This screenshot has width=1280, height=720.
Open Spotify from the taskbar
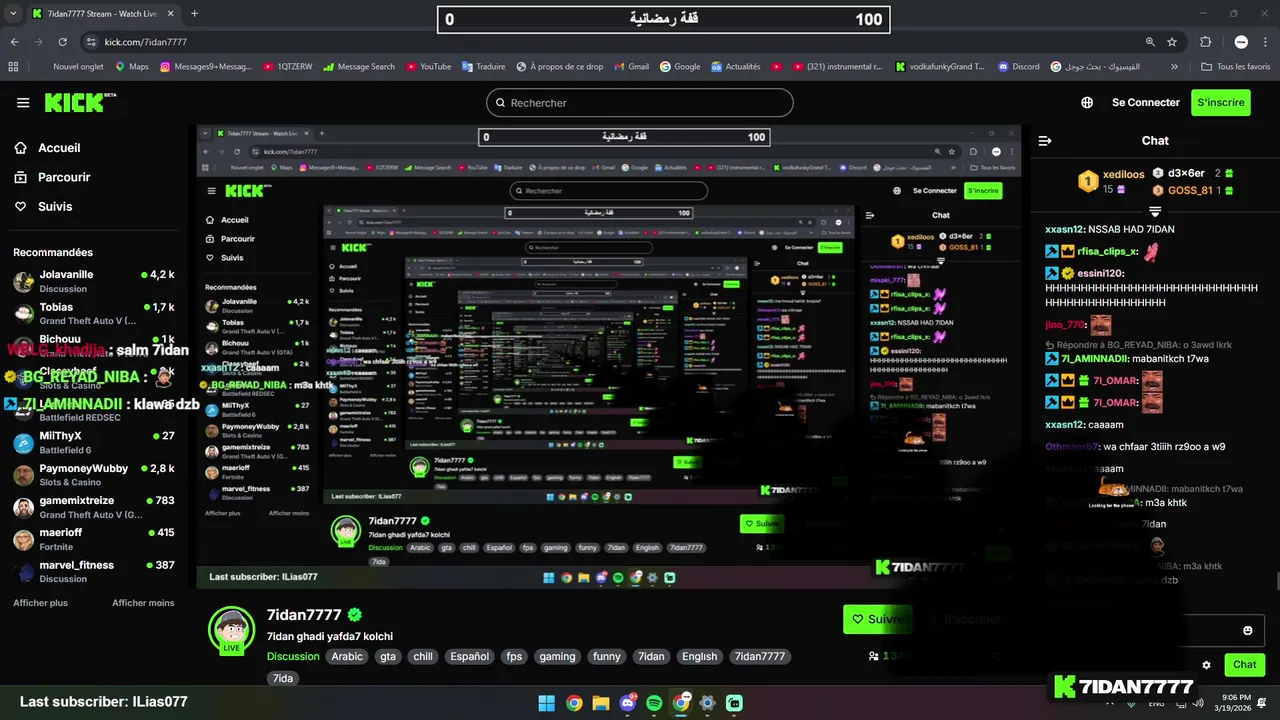[x=654, y=703]
